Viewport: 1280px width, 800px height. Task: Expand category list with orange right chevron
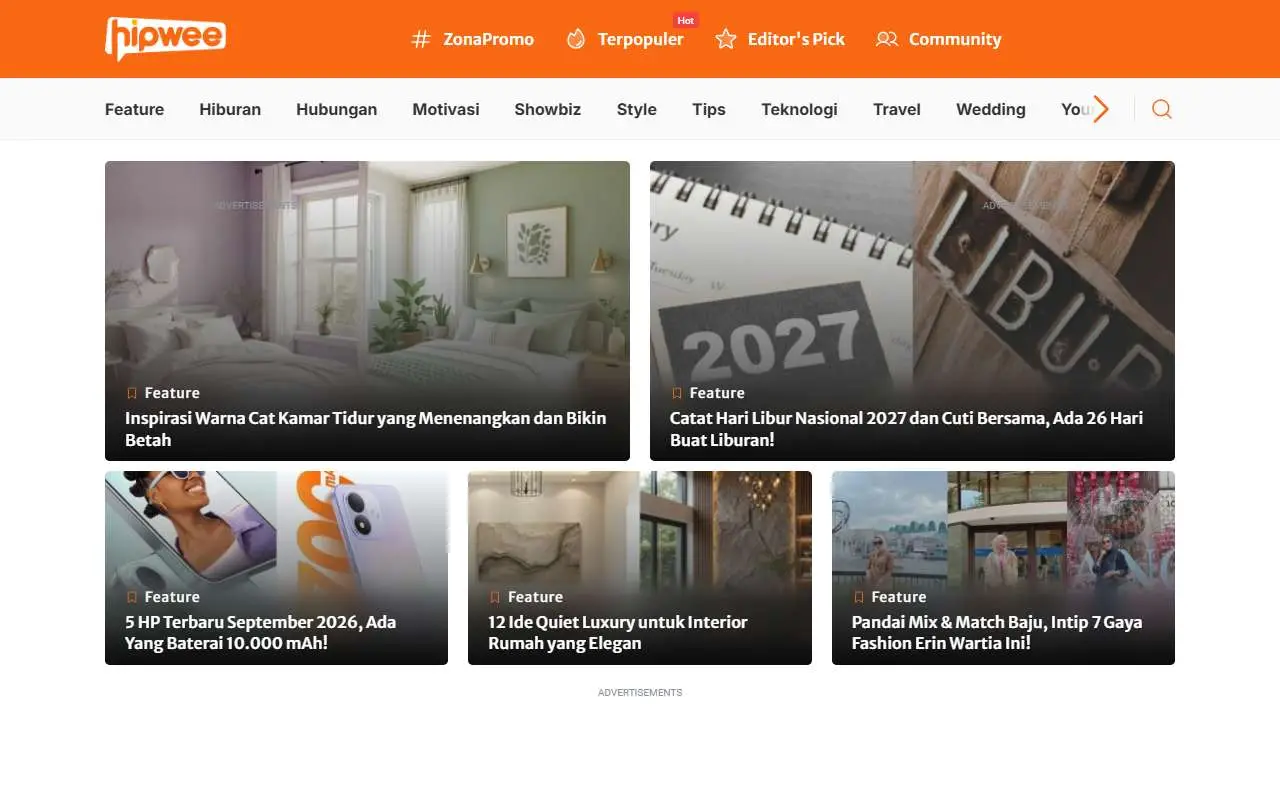[1101, 109]
